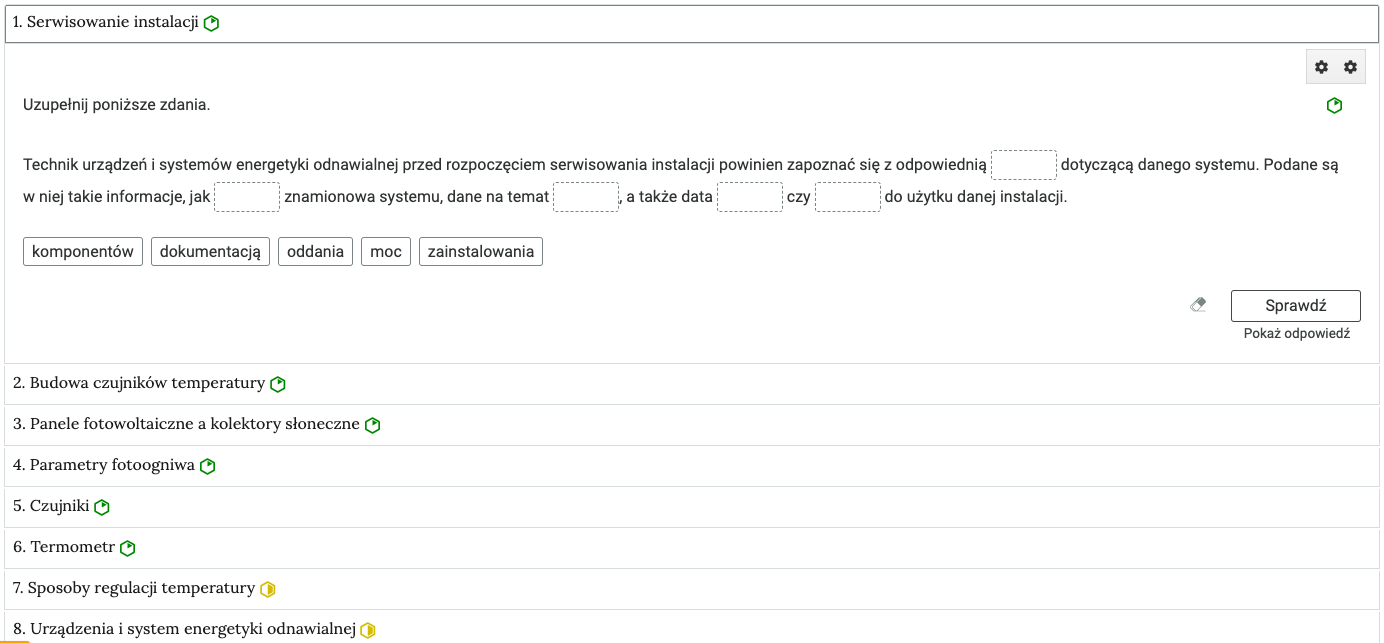The image size is (1384, 643).
Task: Select the word tile 'komponentów'
Action: tap(83, 252)
